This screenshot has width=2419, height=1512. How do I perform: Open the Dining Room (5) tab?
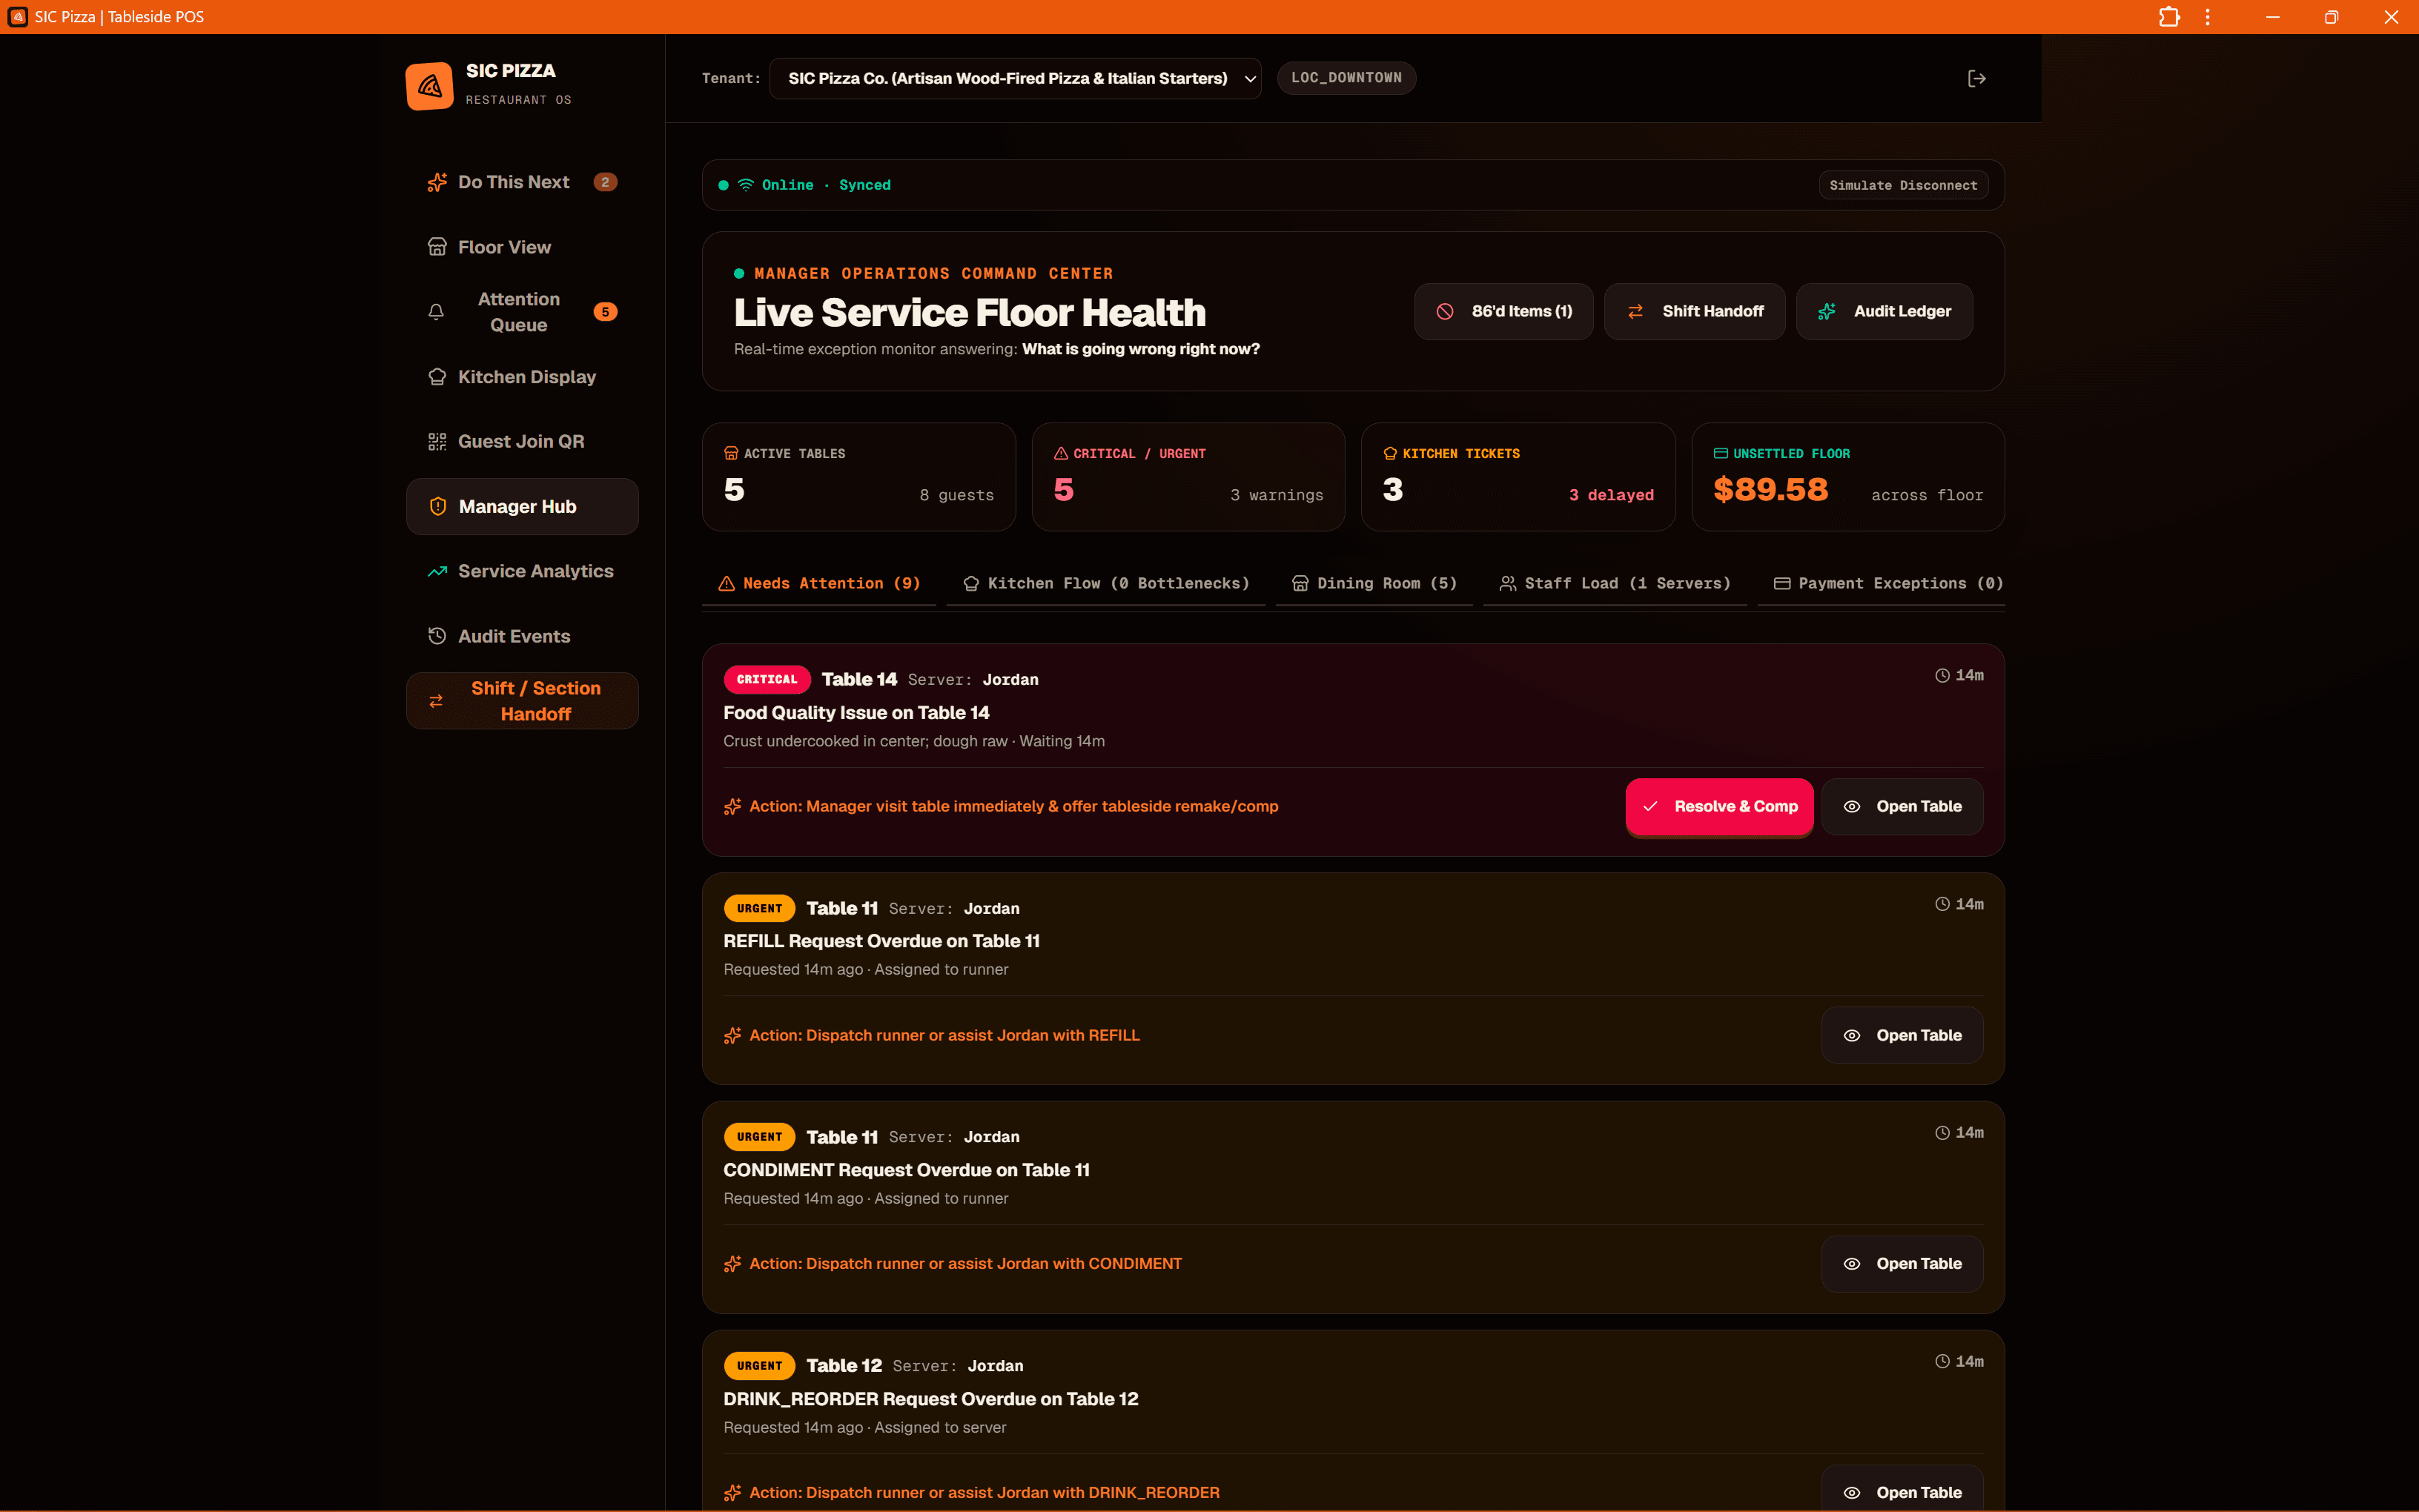(x=1374, y=583)
